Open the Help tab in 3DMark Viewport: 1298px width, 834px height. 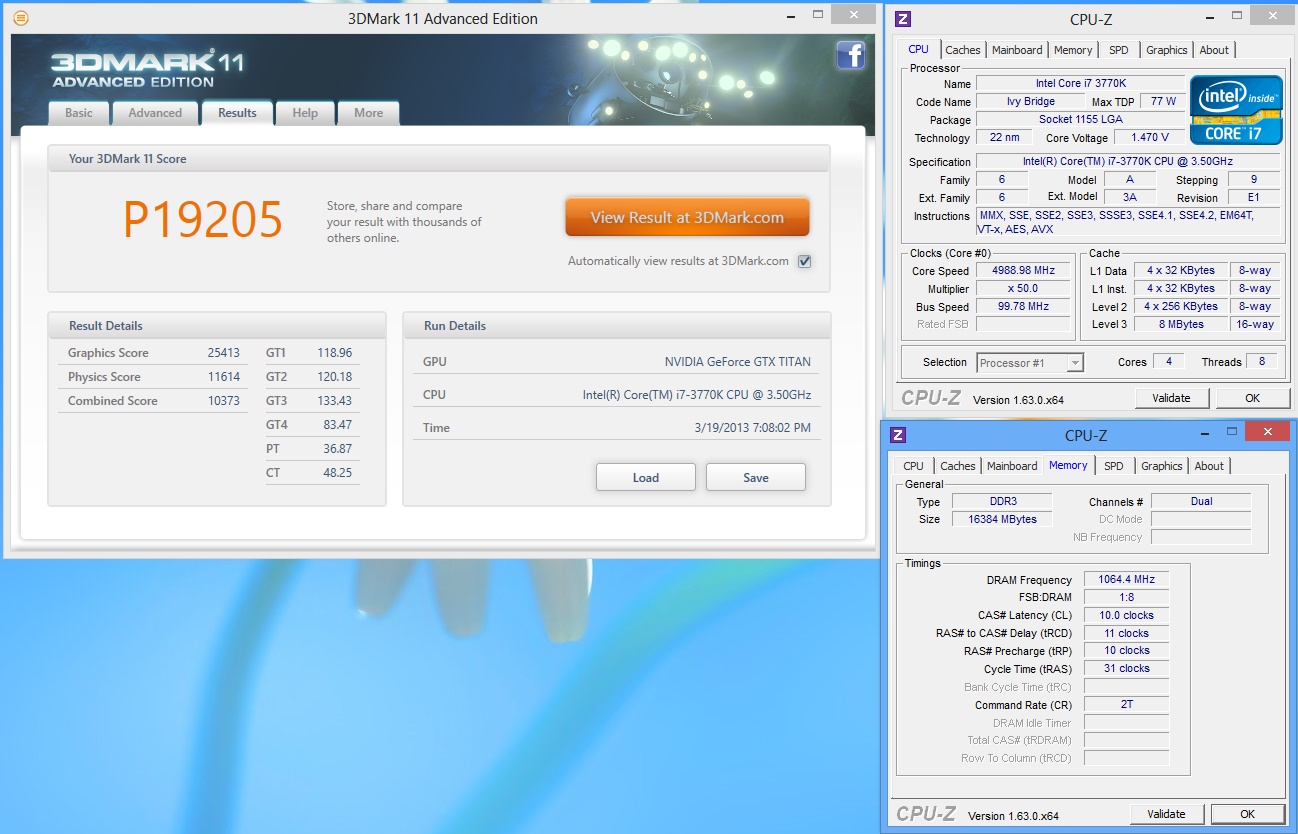point(305,113)
